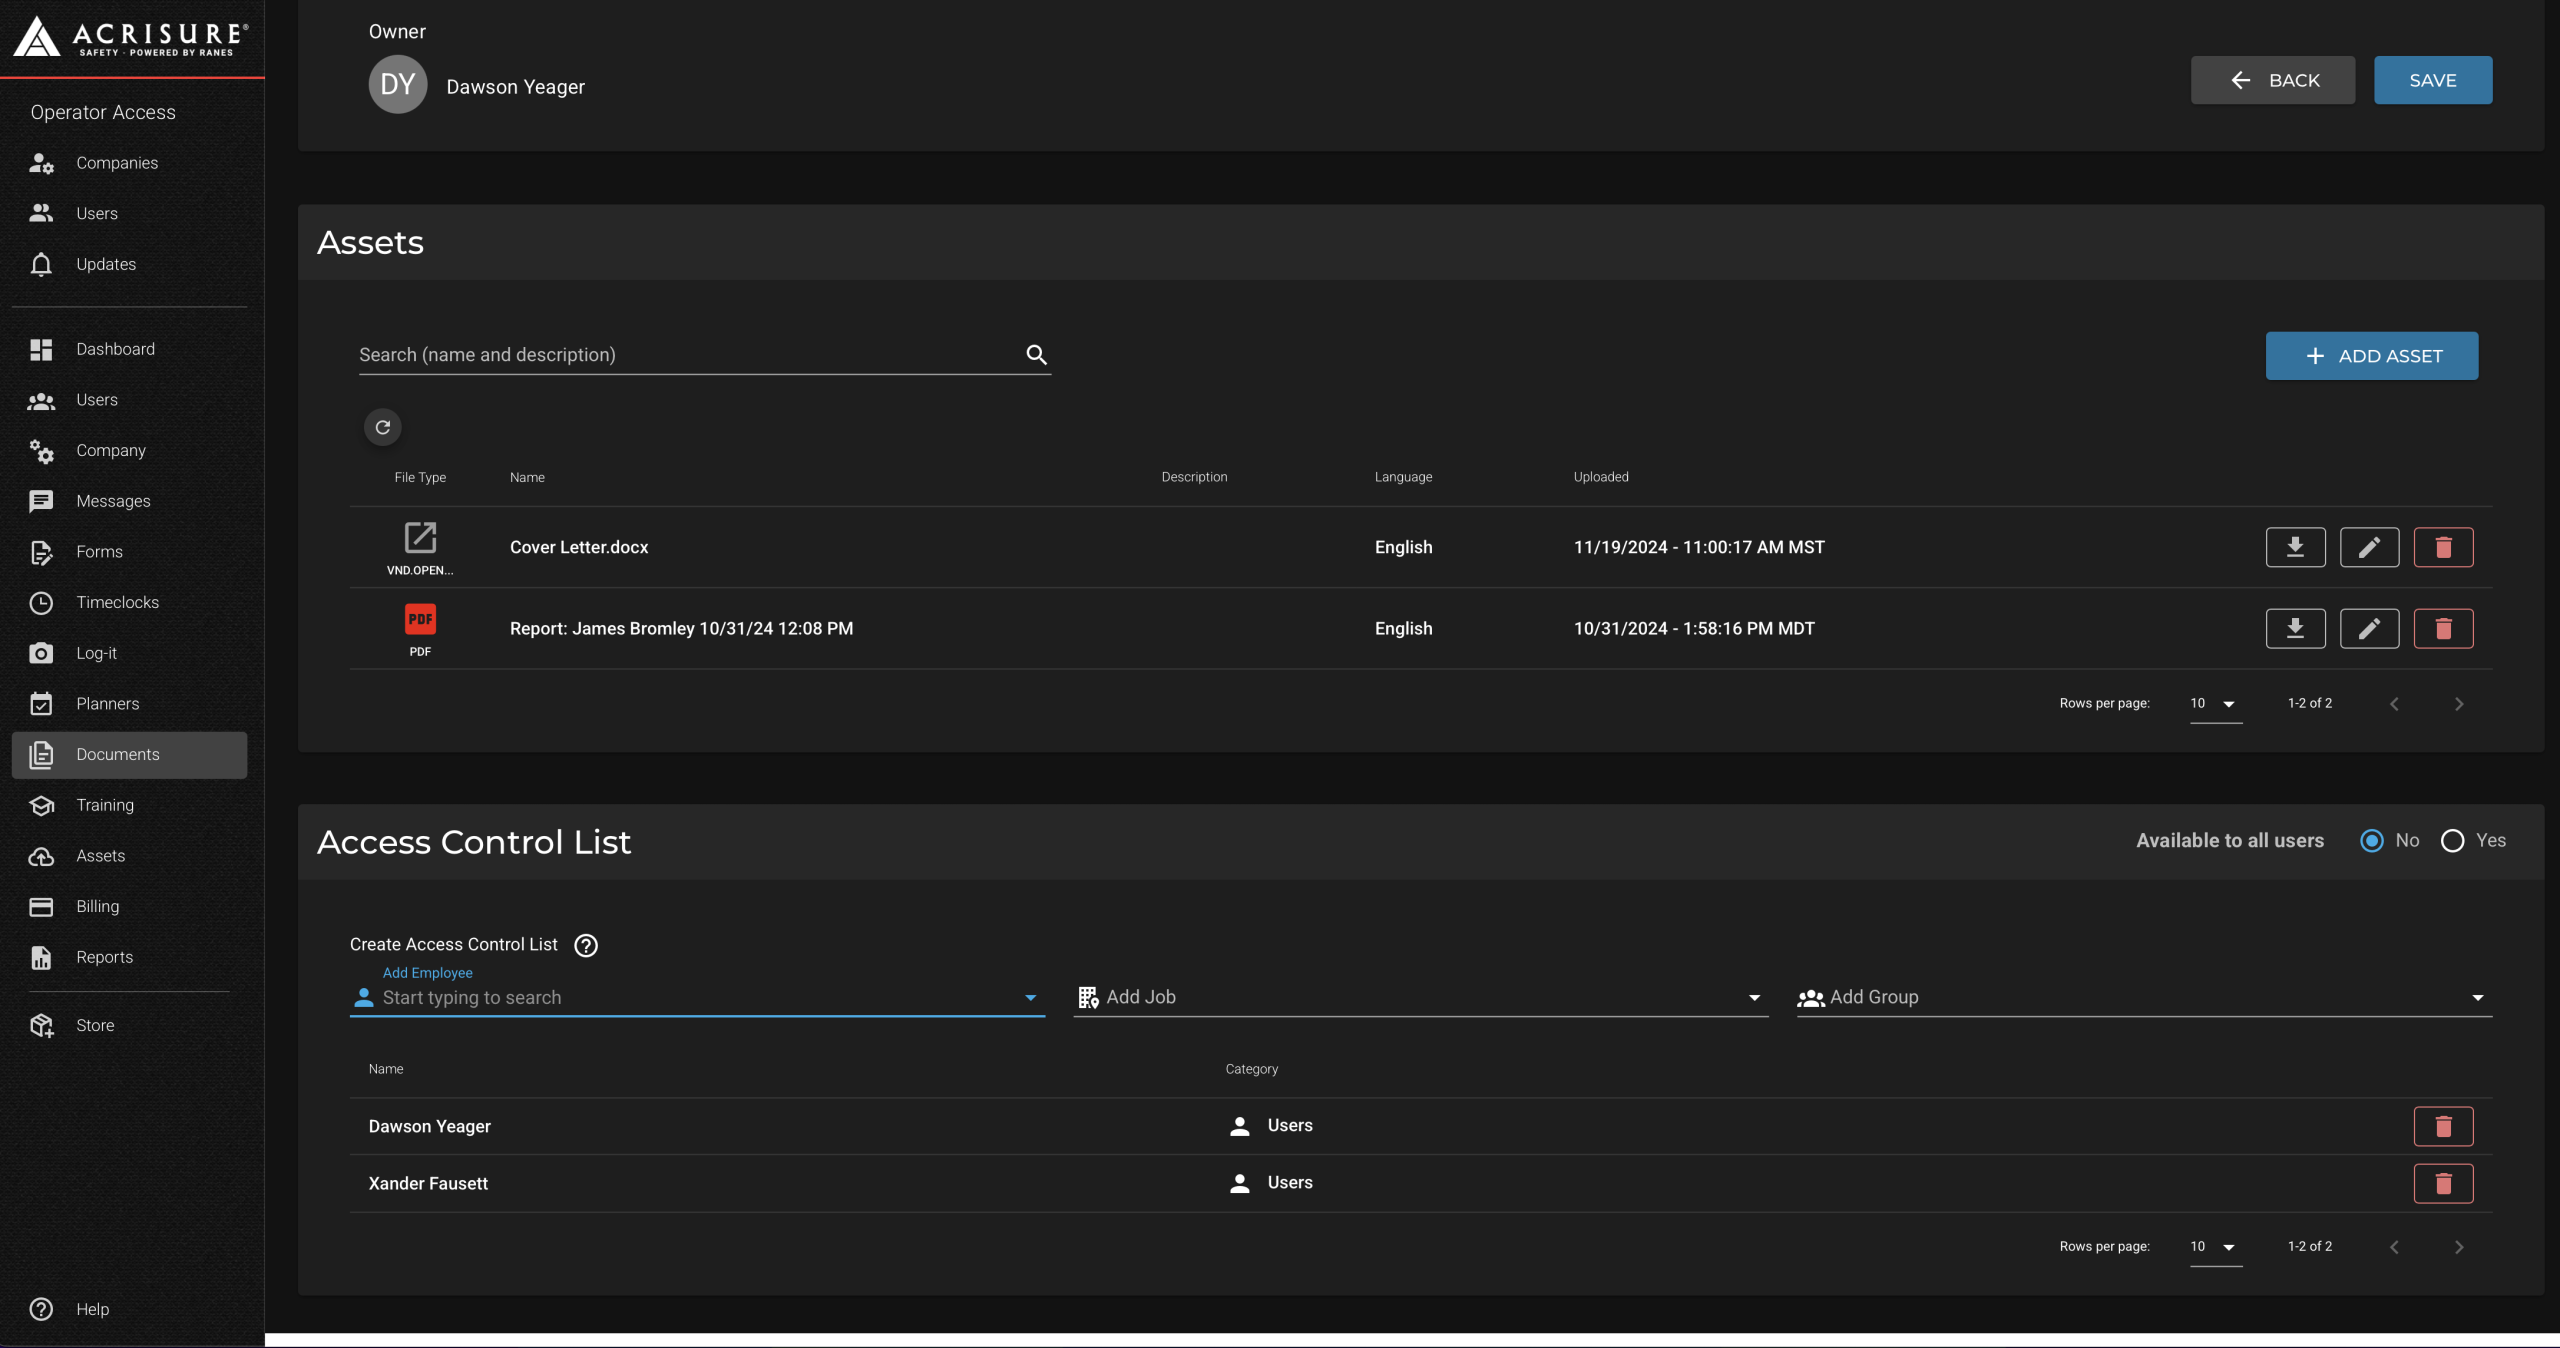Click Cover Letter.docx name

pos(579,547)
